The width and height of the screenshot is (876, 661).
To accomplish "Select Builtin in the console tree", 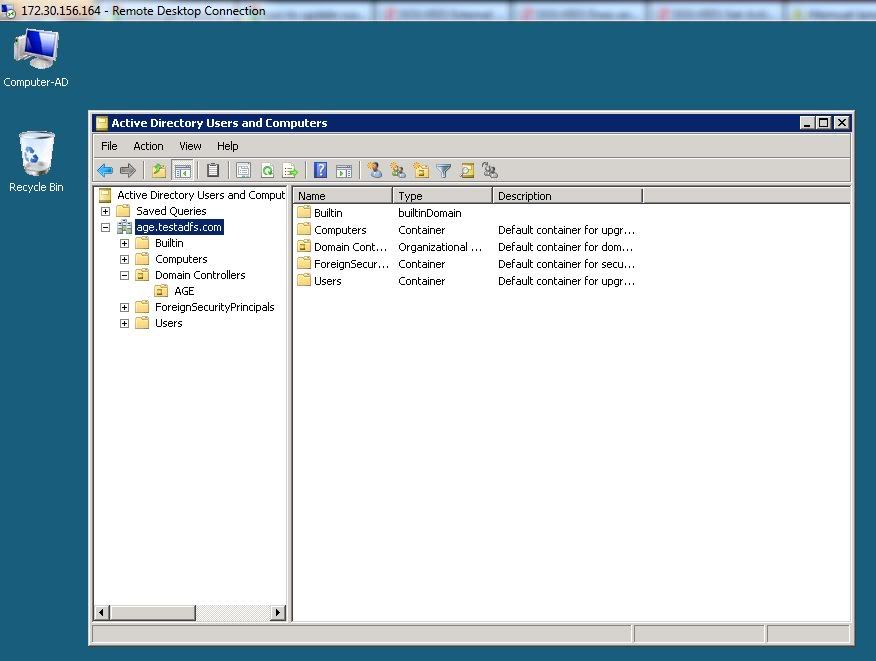I will pos(169,243).
